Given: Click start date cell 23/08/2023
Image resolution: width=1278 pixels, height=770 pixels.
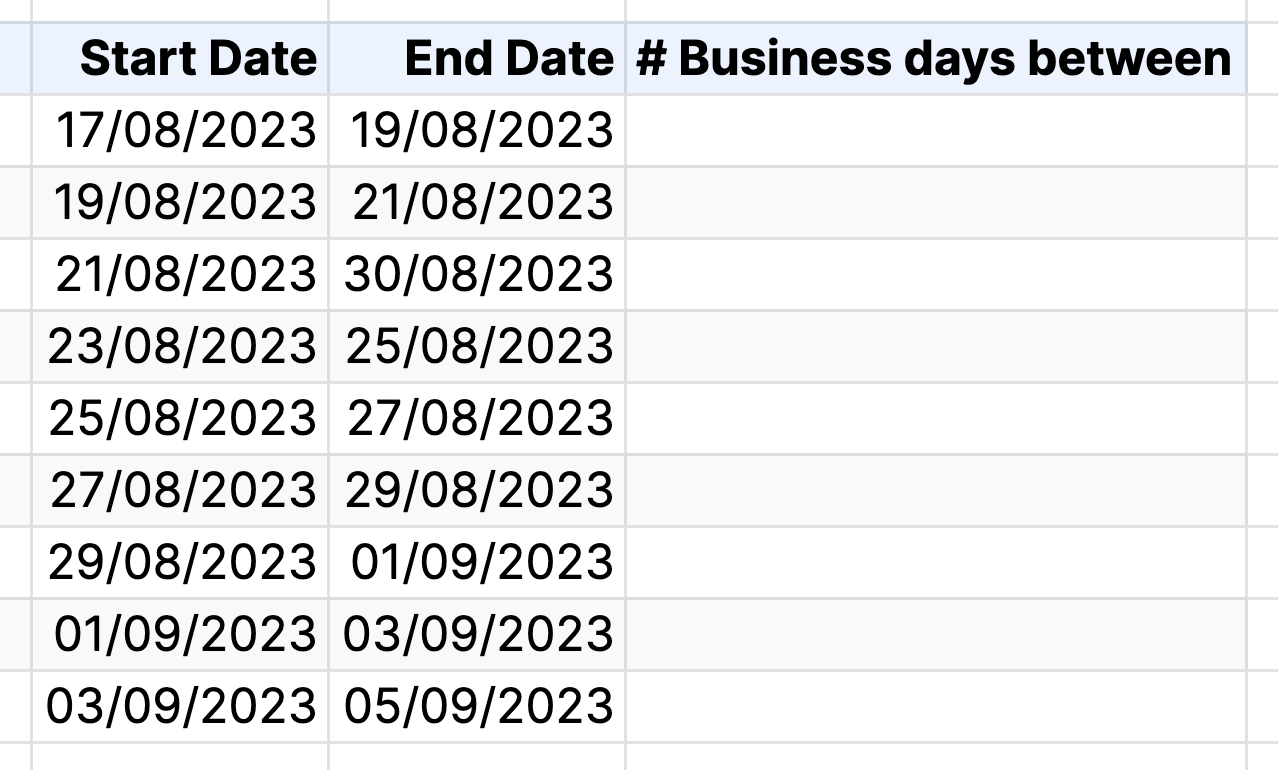Looking at the screenshot, I should 180,347.
